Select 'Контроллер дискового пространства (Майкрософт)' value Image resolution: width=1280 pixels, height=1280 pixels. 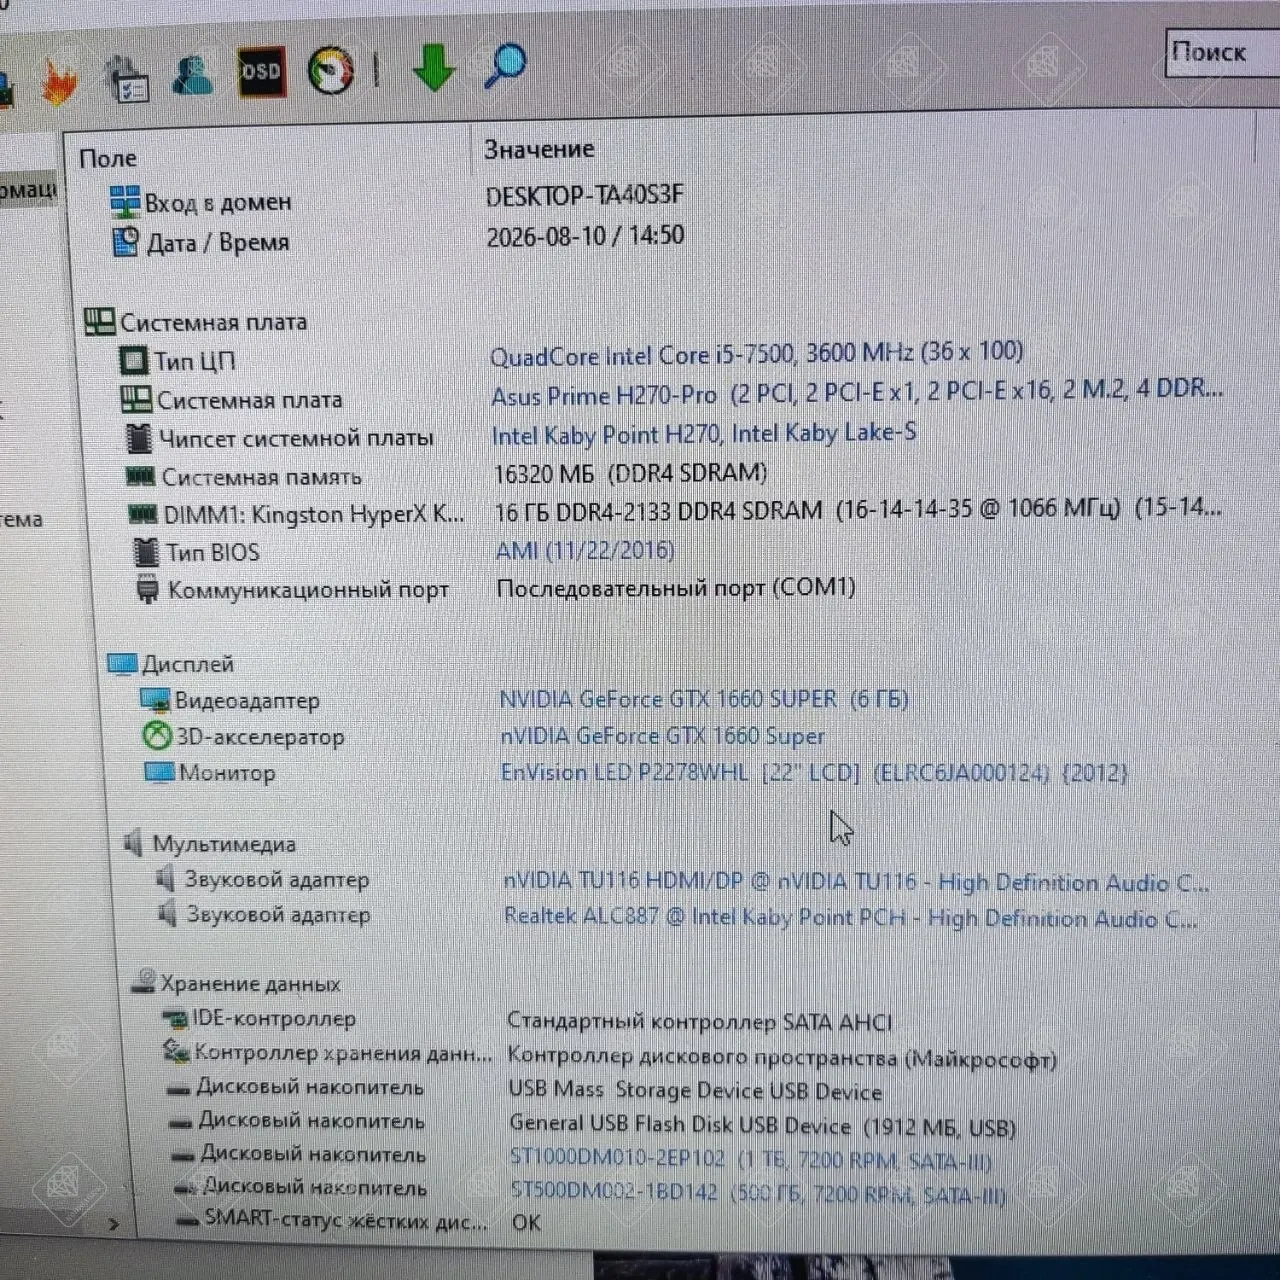(x=782, y=1057)
